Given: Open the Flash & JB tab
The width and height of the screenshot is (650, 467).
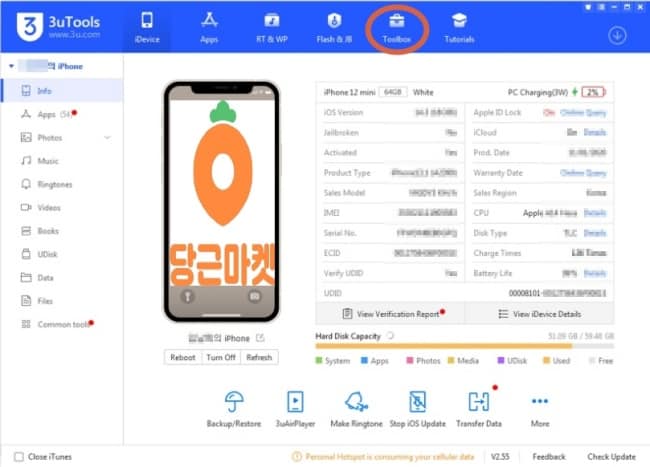Looking at the screenshot, I should click(x=334, y=28).
